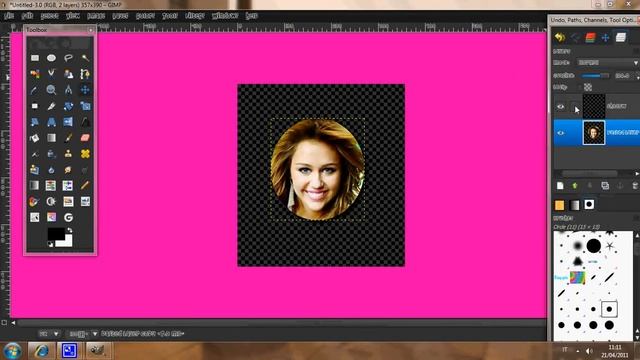Raise the selected layer

click(x=575, y=186)
